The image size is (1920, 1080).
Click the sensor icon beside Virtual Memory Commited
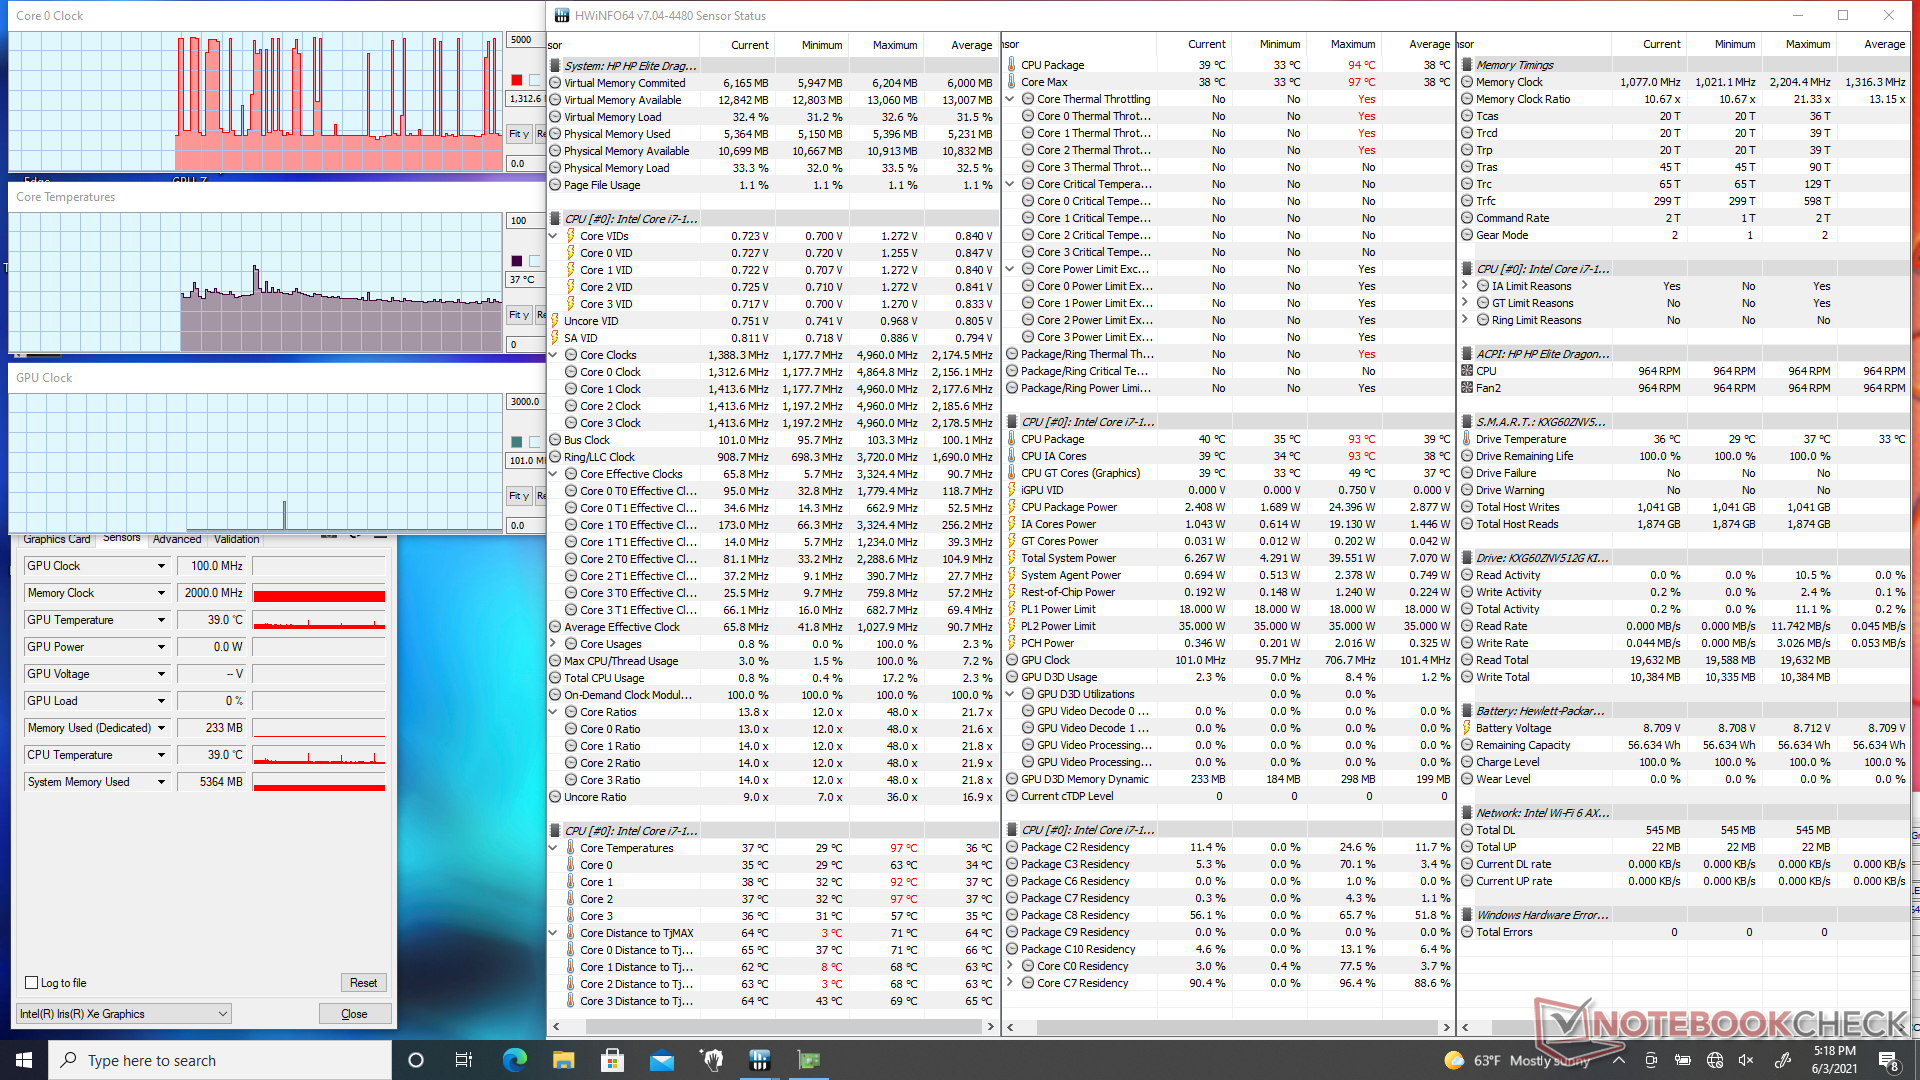coord(555,83)
